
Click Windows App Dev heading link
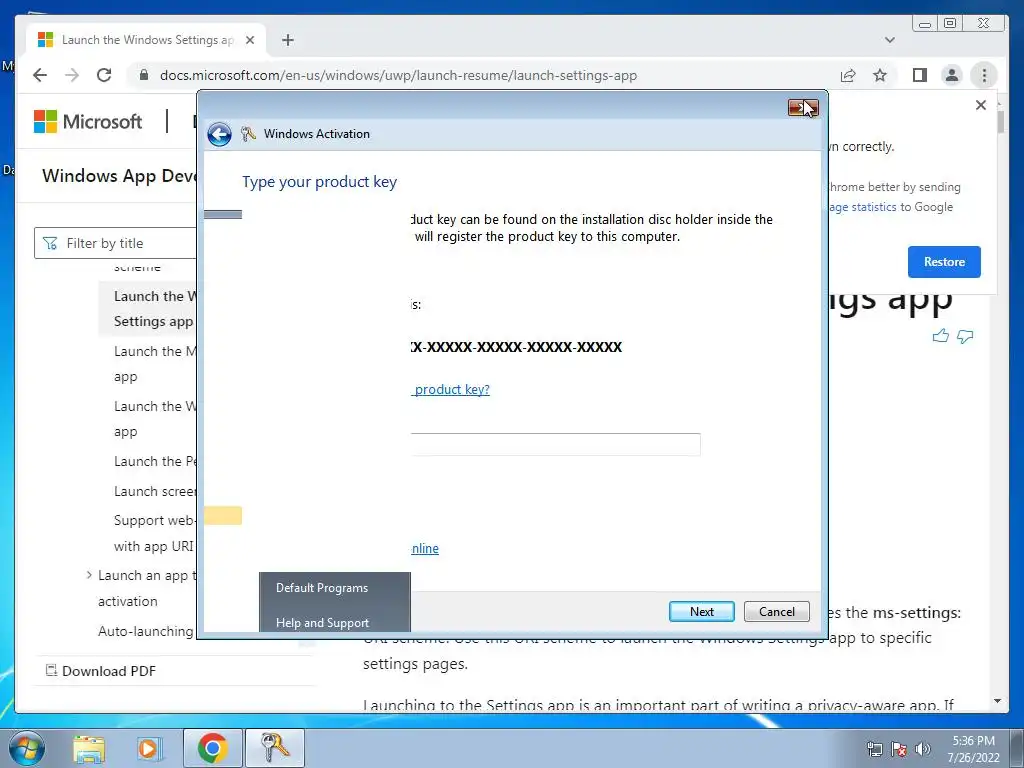pos(119,176)
